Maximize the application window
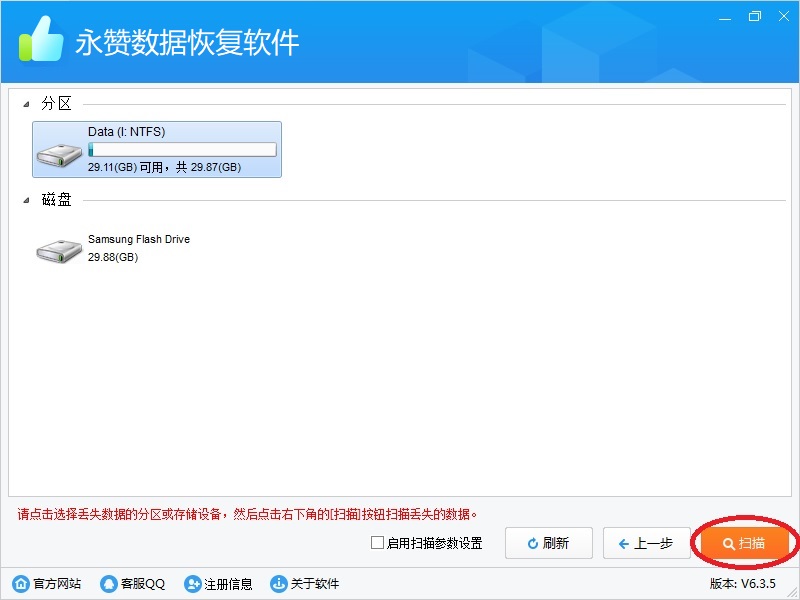Image resolution: width=800 pixels, height=600 pixels. (x=755, y=16)
